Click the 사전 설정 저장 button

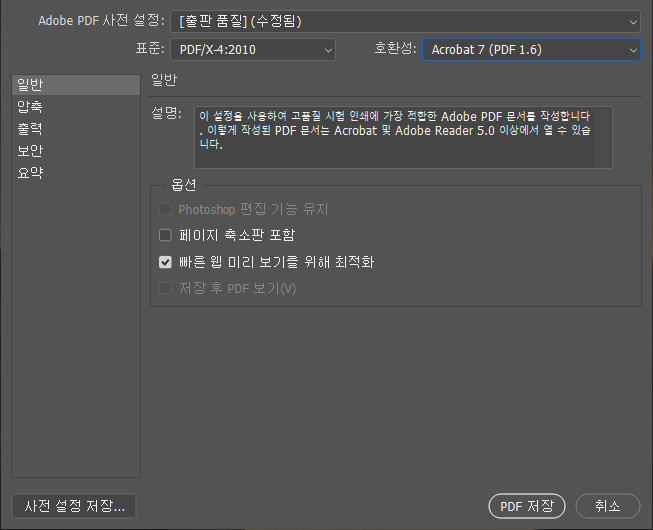(74, 506)
